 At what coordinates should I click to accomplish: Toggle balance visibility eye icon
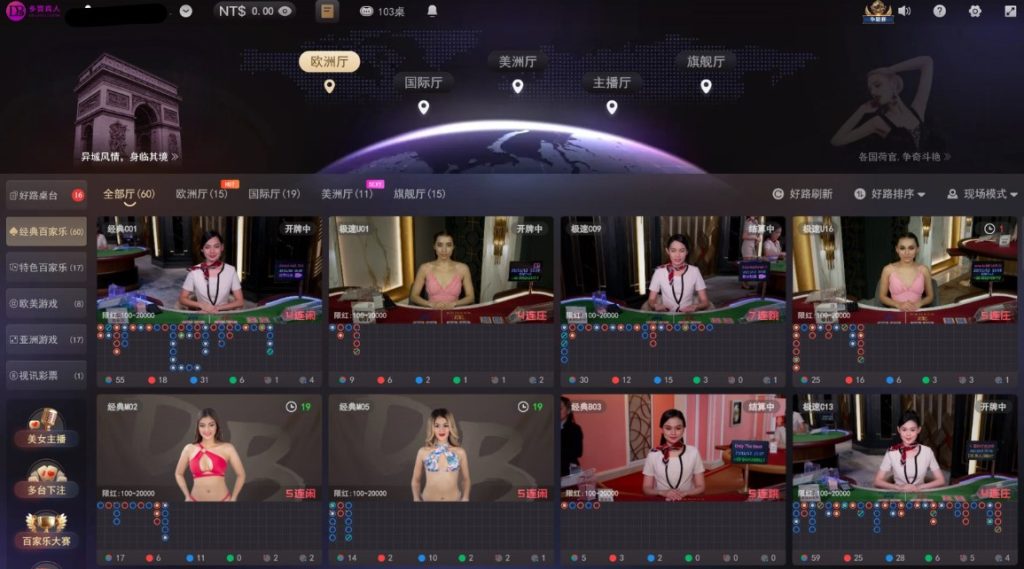[285, 11]
